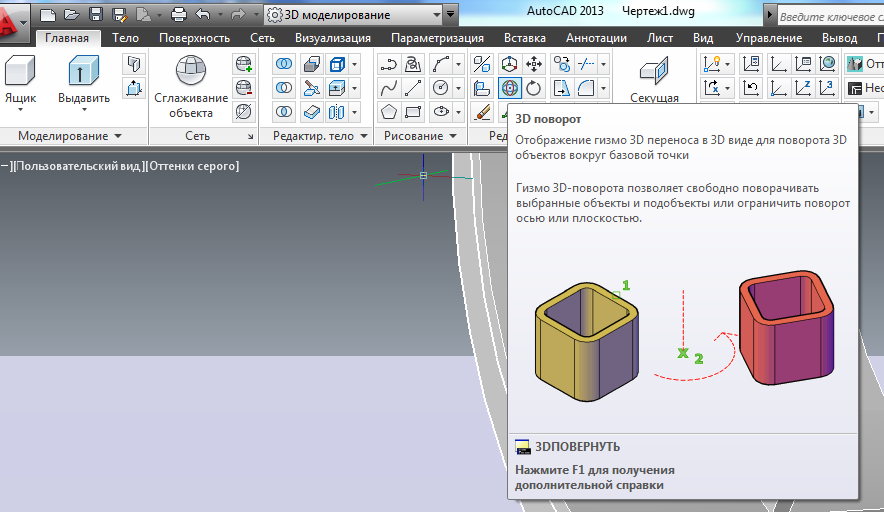This screenshot has width=884, height=512.
Task: Select the Move four-arrows tool
Action: coord(533,64)
